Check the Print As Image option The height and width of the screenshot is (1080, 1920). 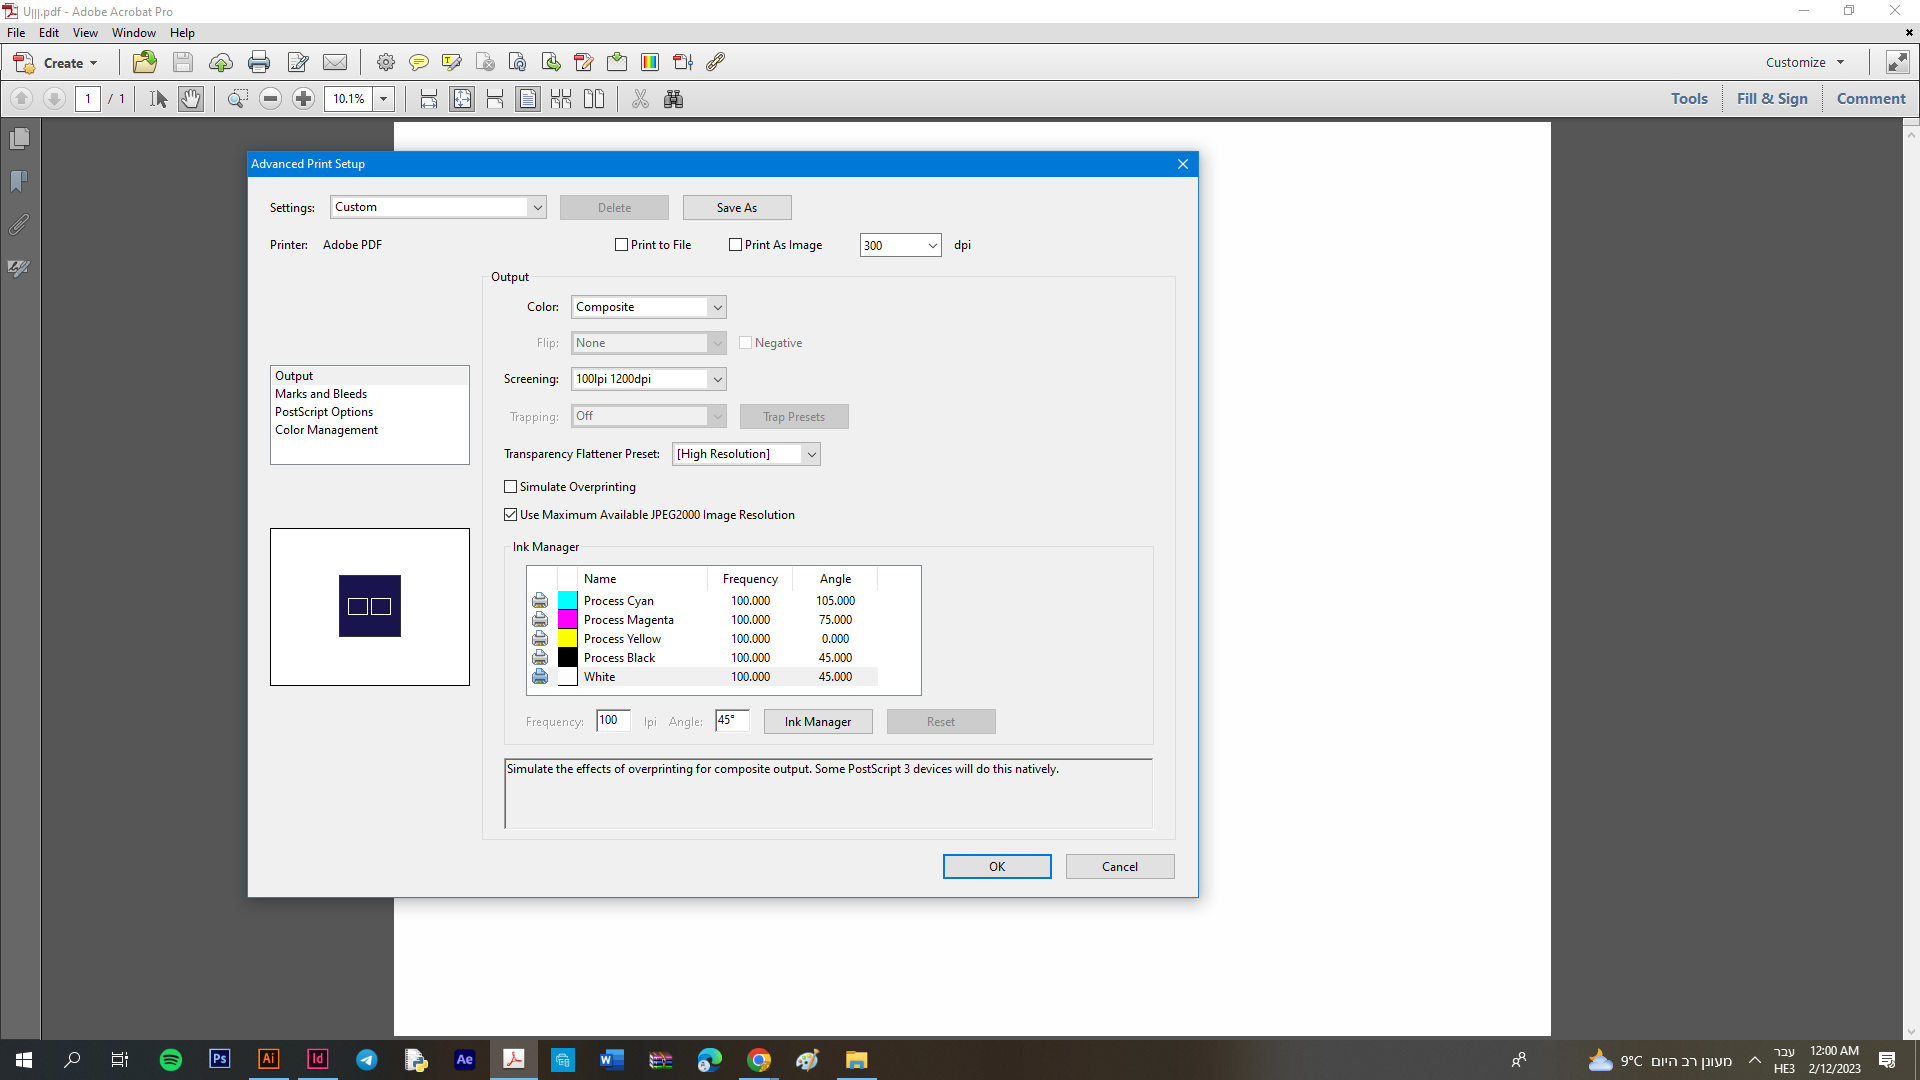pyautogui.click(x=736, y=245)
